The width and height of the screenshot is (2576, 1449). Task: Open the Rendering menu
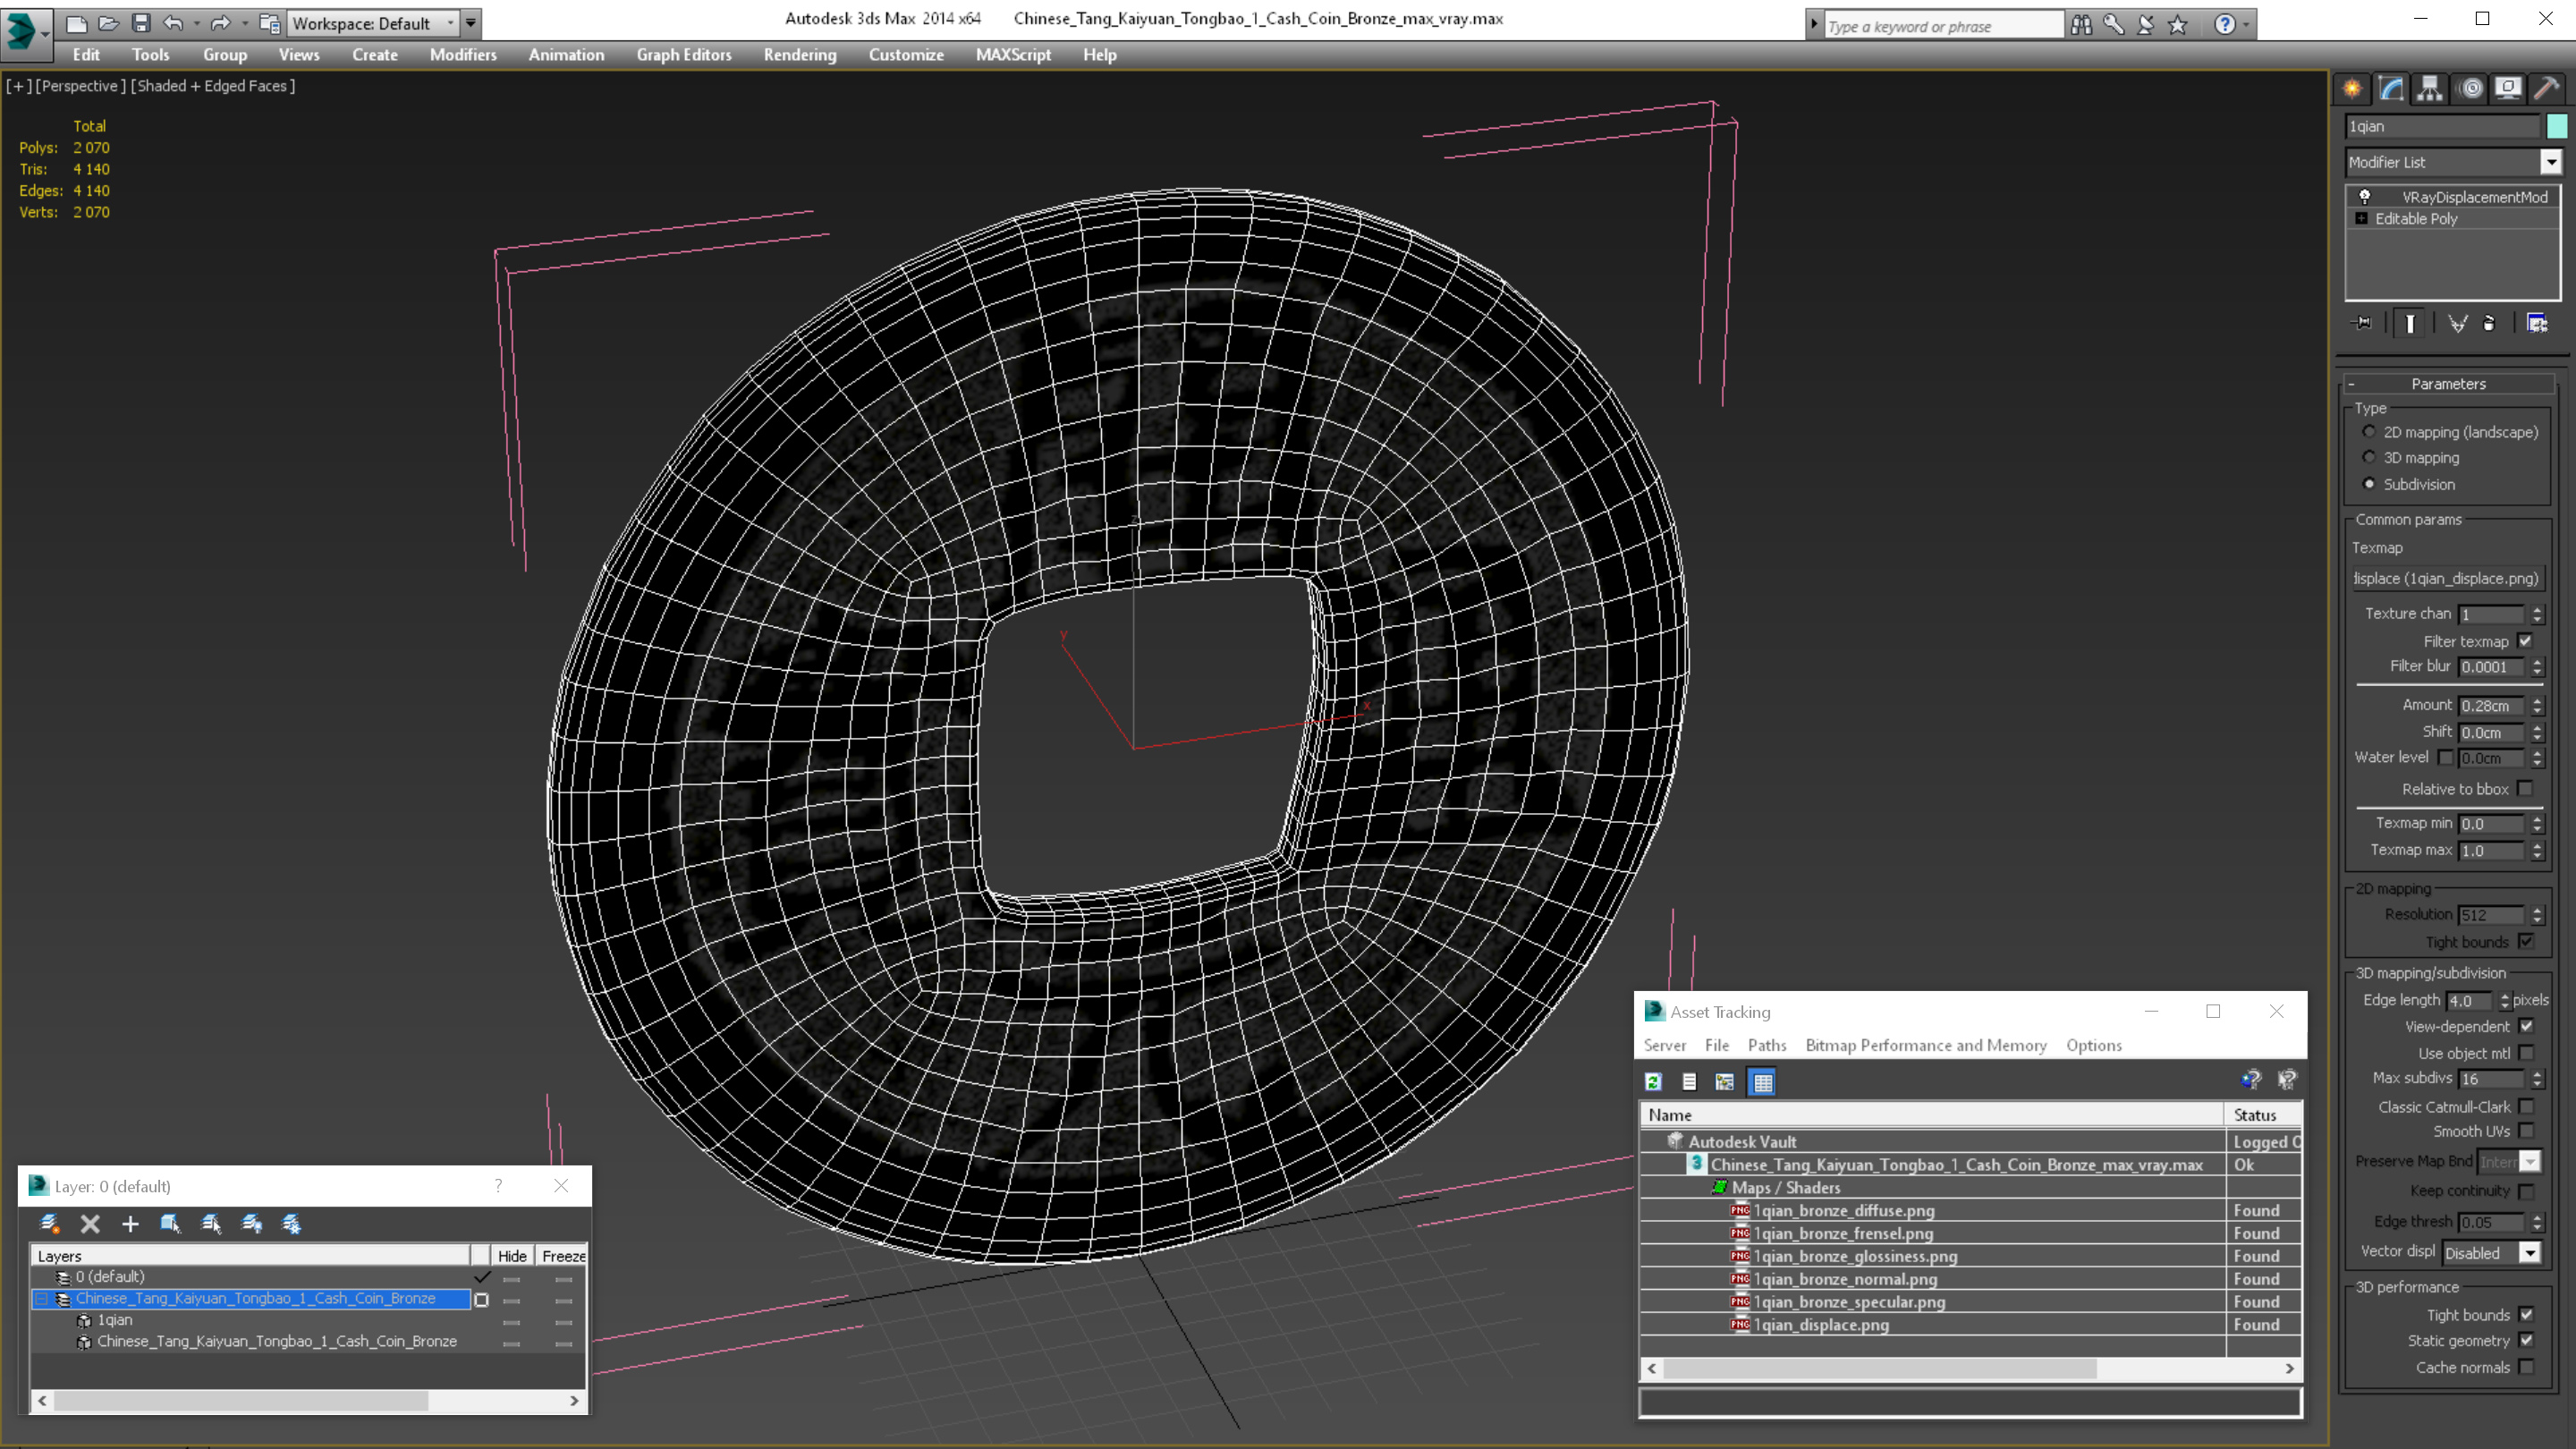[x=800, y=55]
